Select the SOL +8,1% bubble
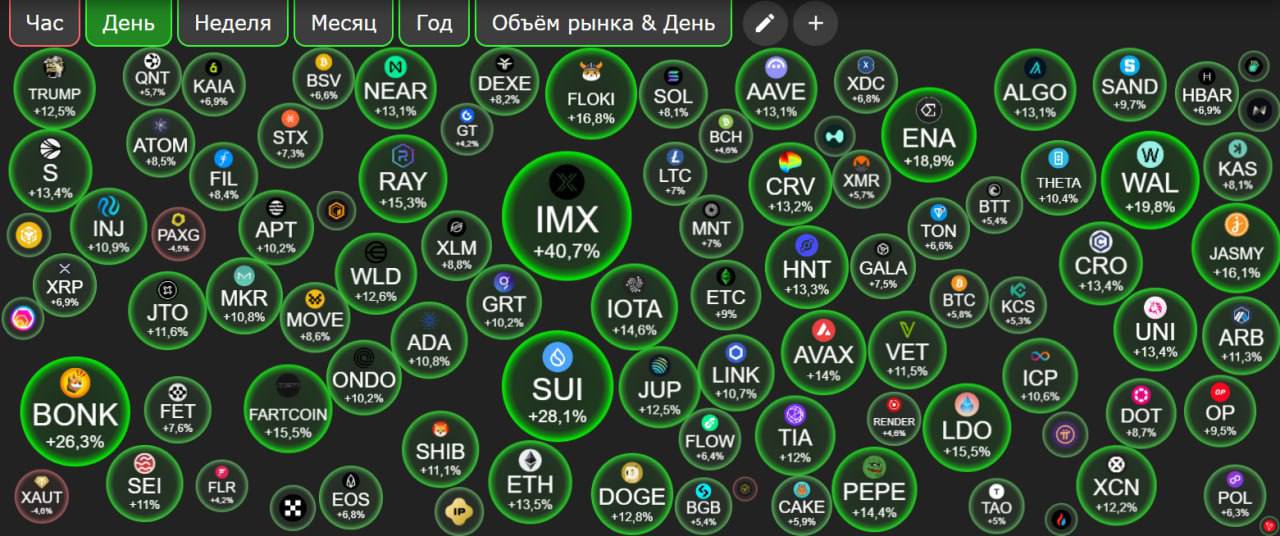 point(673,94)
